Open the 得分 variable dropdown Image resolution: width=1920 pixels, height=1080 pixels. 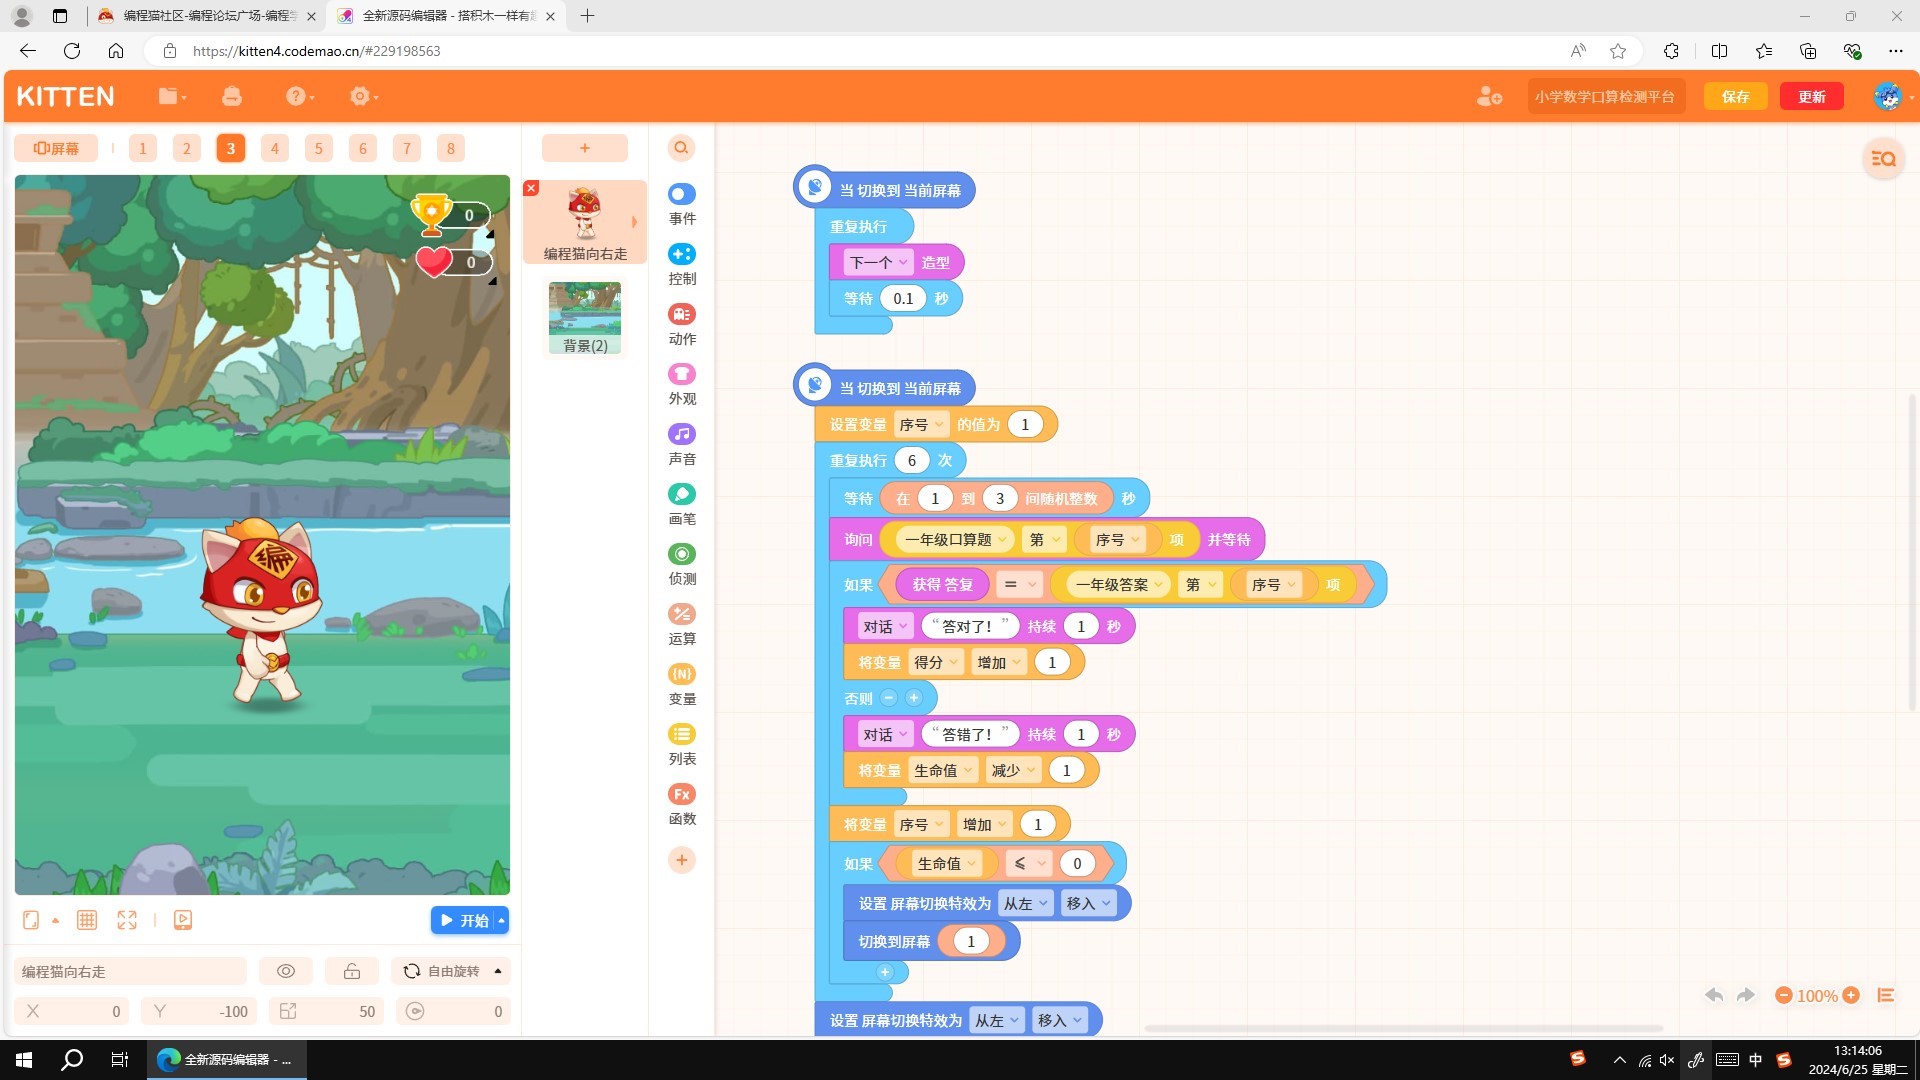[936, 662]
